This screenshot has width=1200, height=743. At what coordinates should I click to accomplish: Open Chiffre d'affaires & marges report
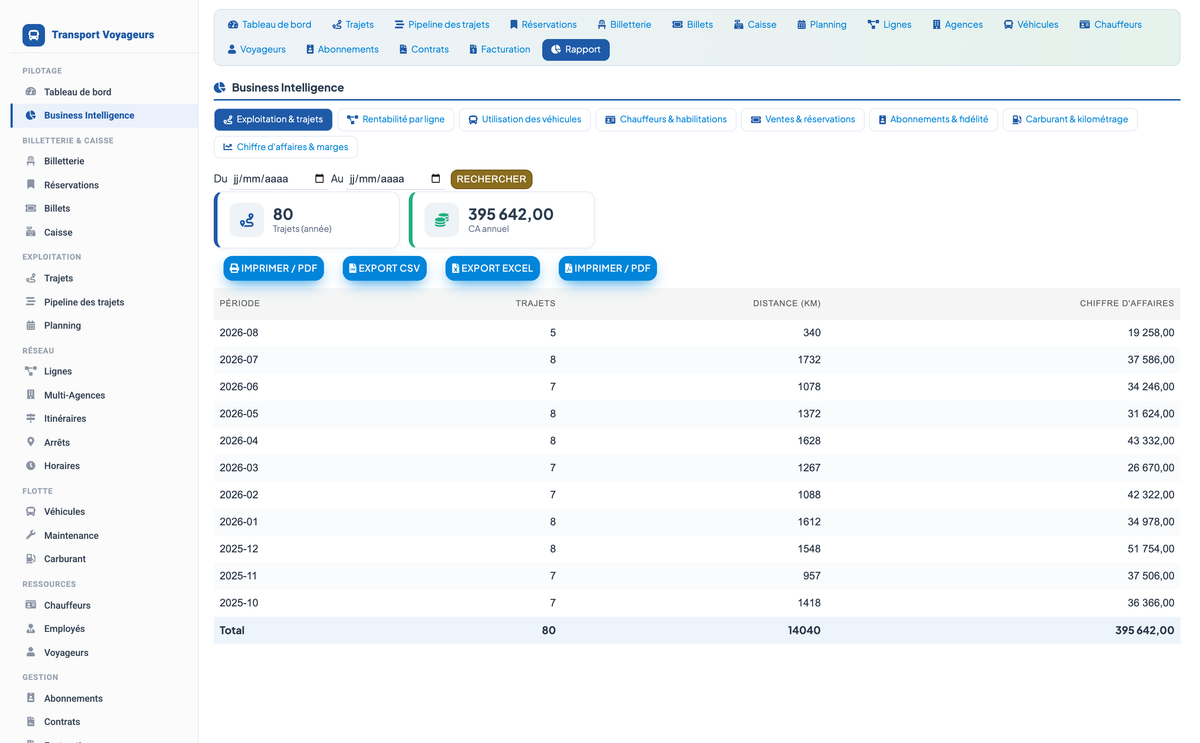pyautogui.click(x=286, y=147)
